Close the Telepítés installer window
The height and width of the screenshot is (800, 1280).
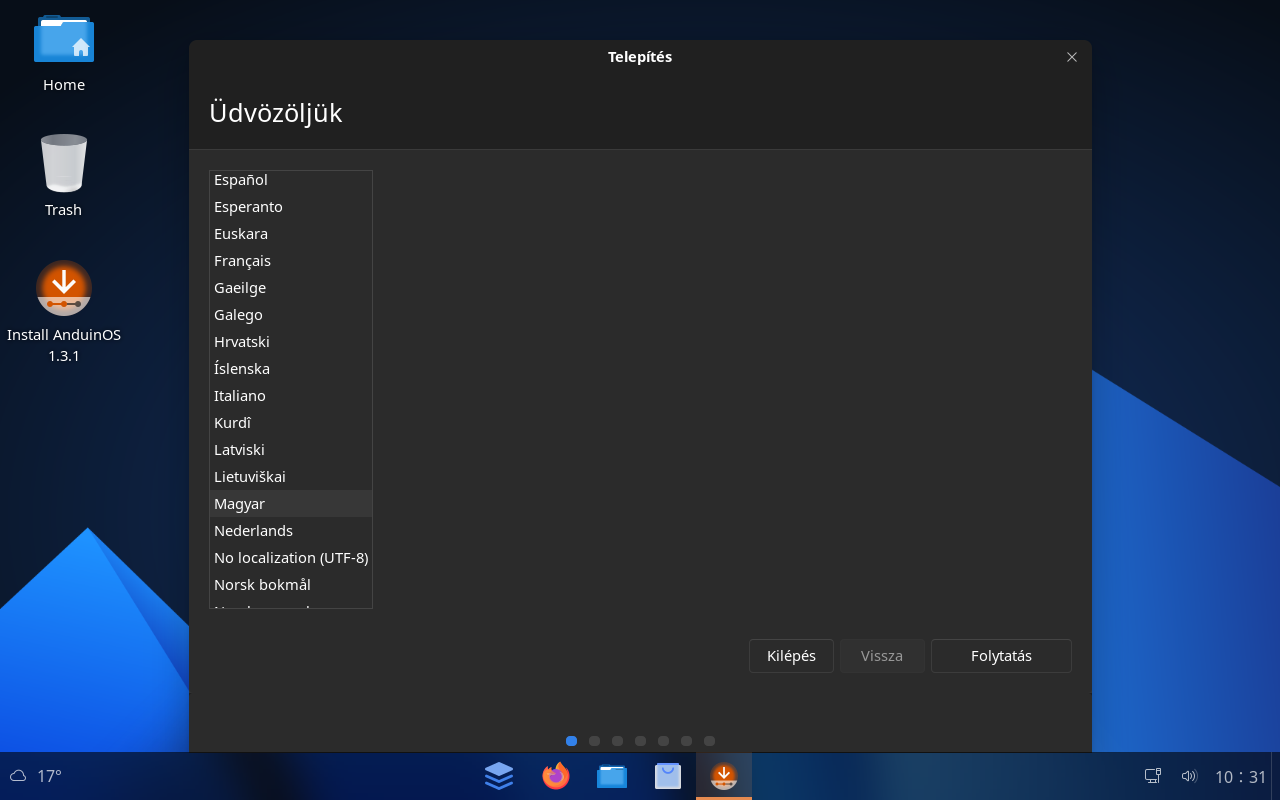tap(1072, 57)
